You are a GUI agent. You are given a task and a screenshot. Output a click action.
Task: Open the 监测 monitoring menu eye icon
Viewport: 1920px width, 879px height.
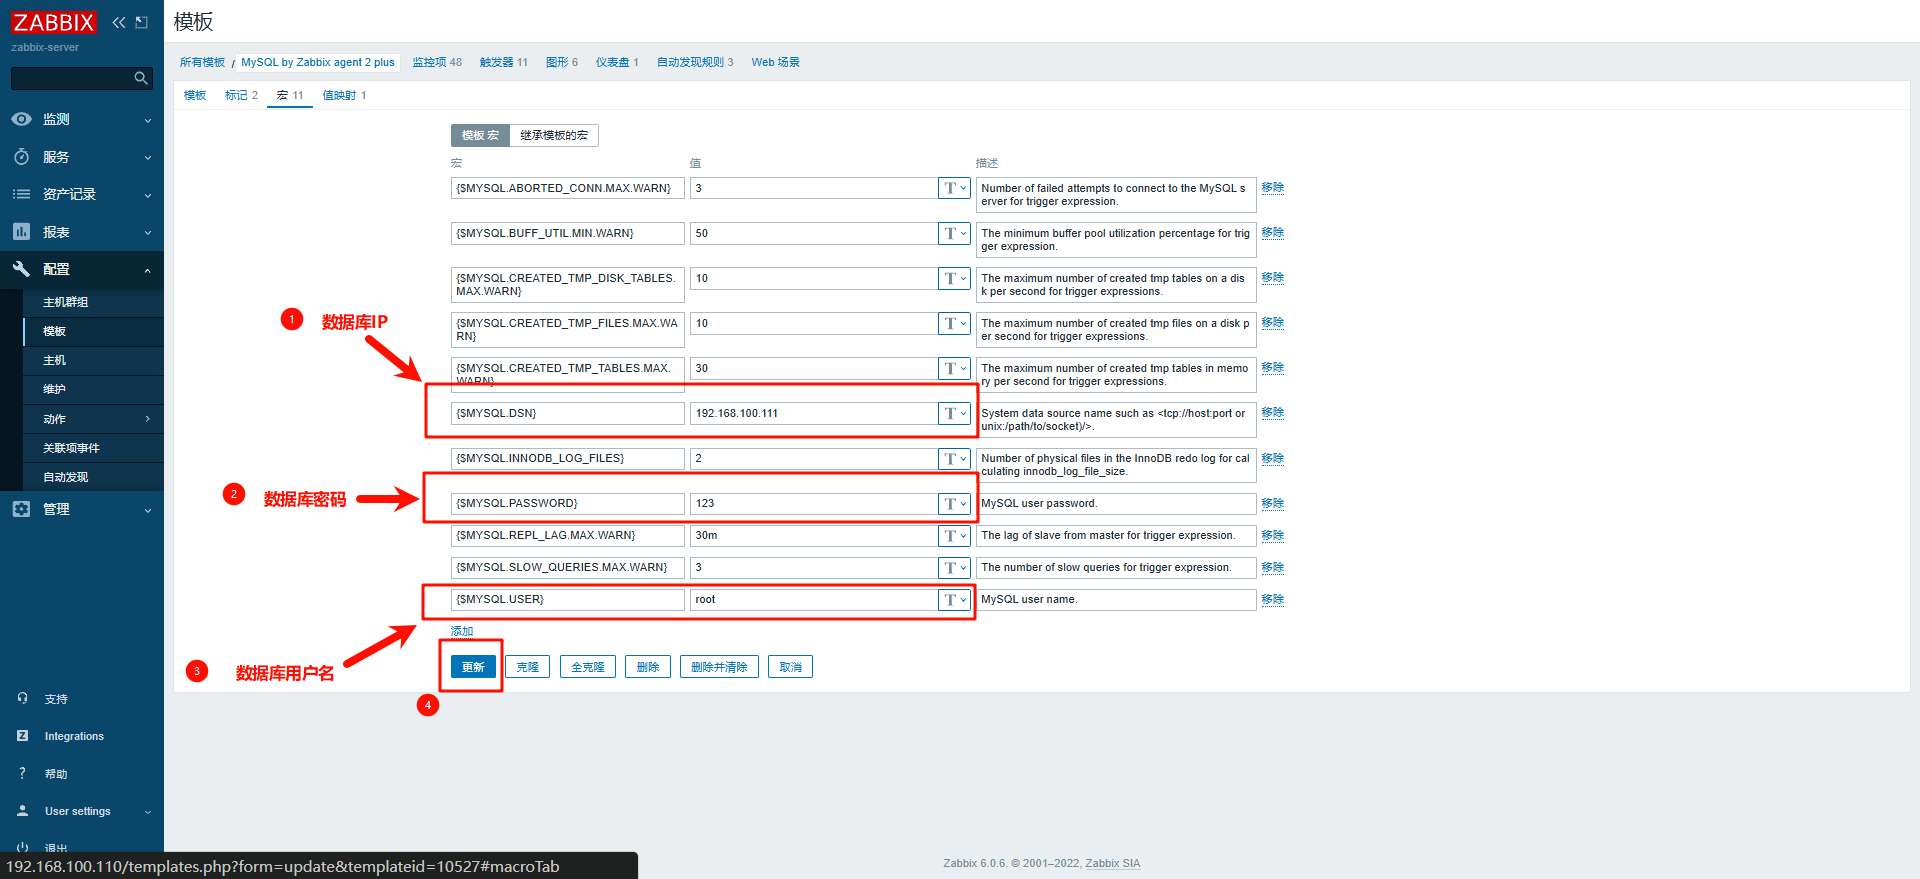tap(21, 119)
